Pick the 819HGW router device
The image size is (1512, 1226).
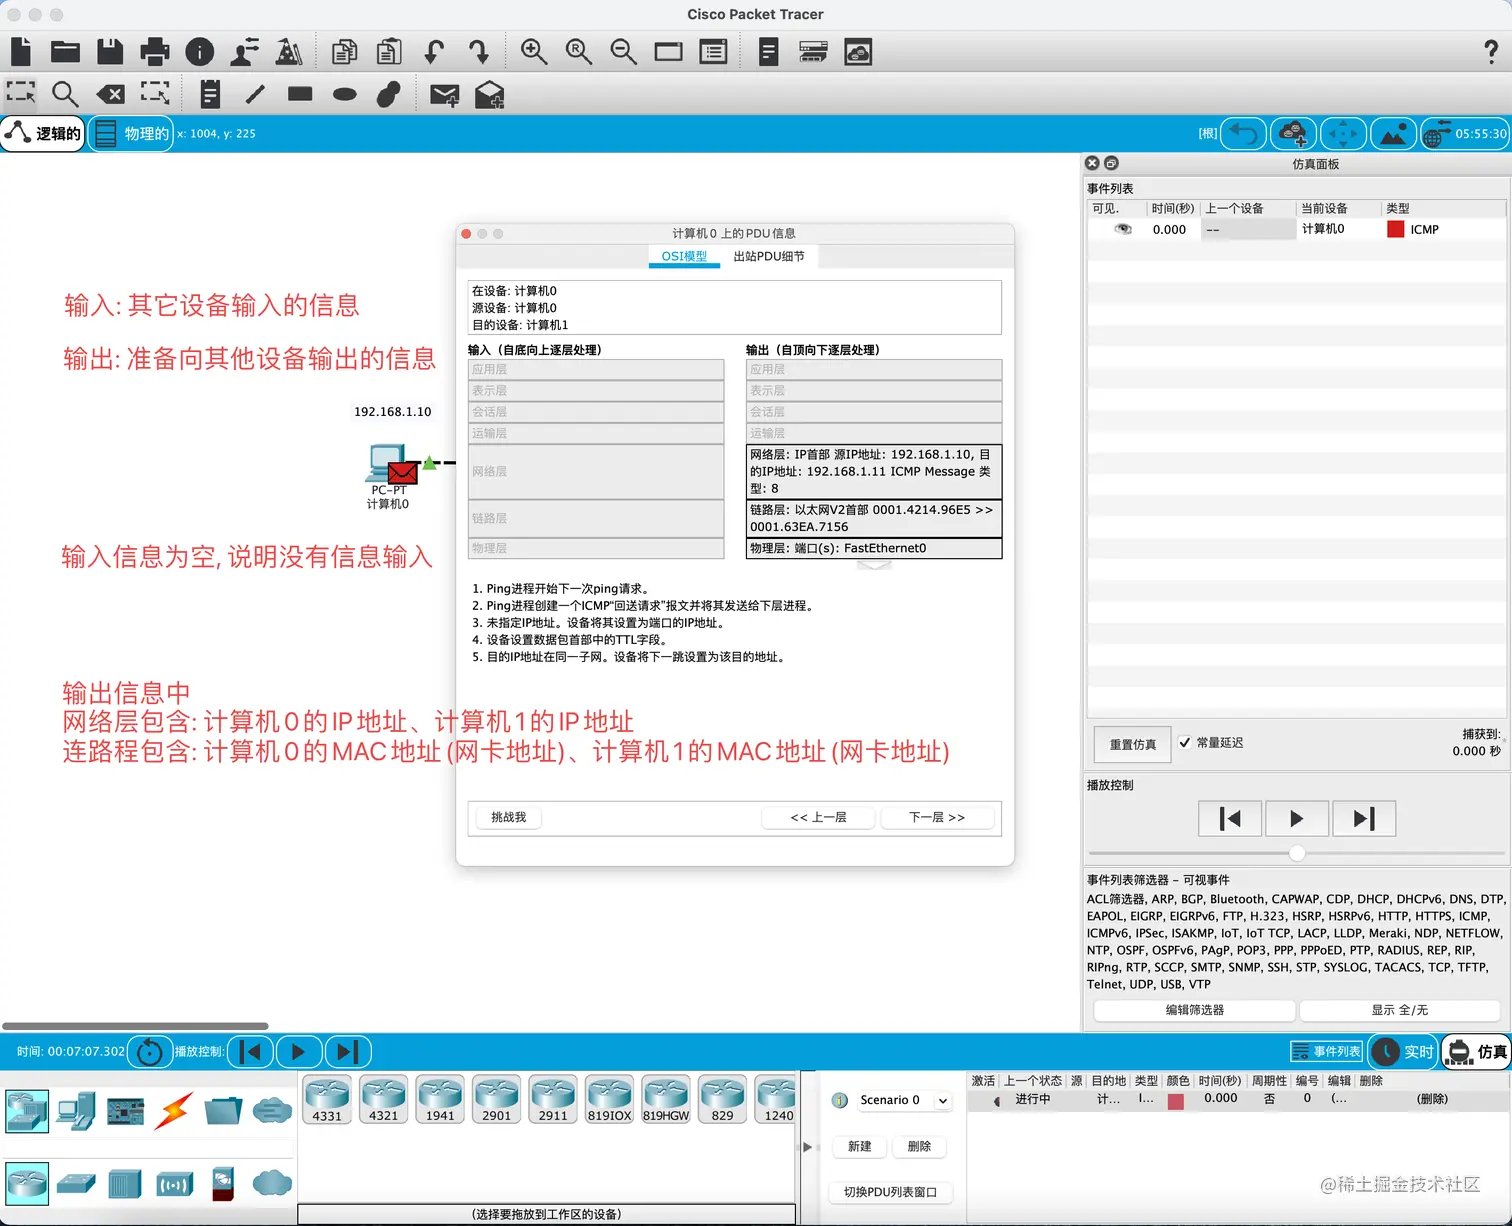tap(666, 1100)
